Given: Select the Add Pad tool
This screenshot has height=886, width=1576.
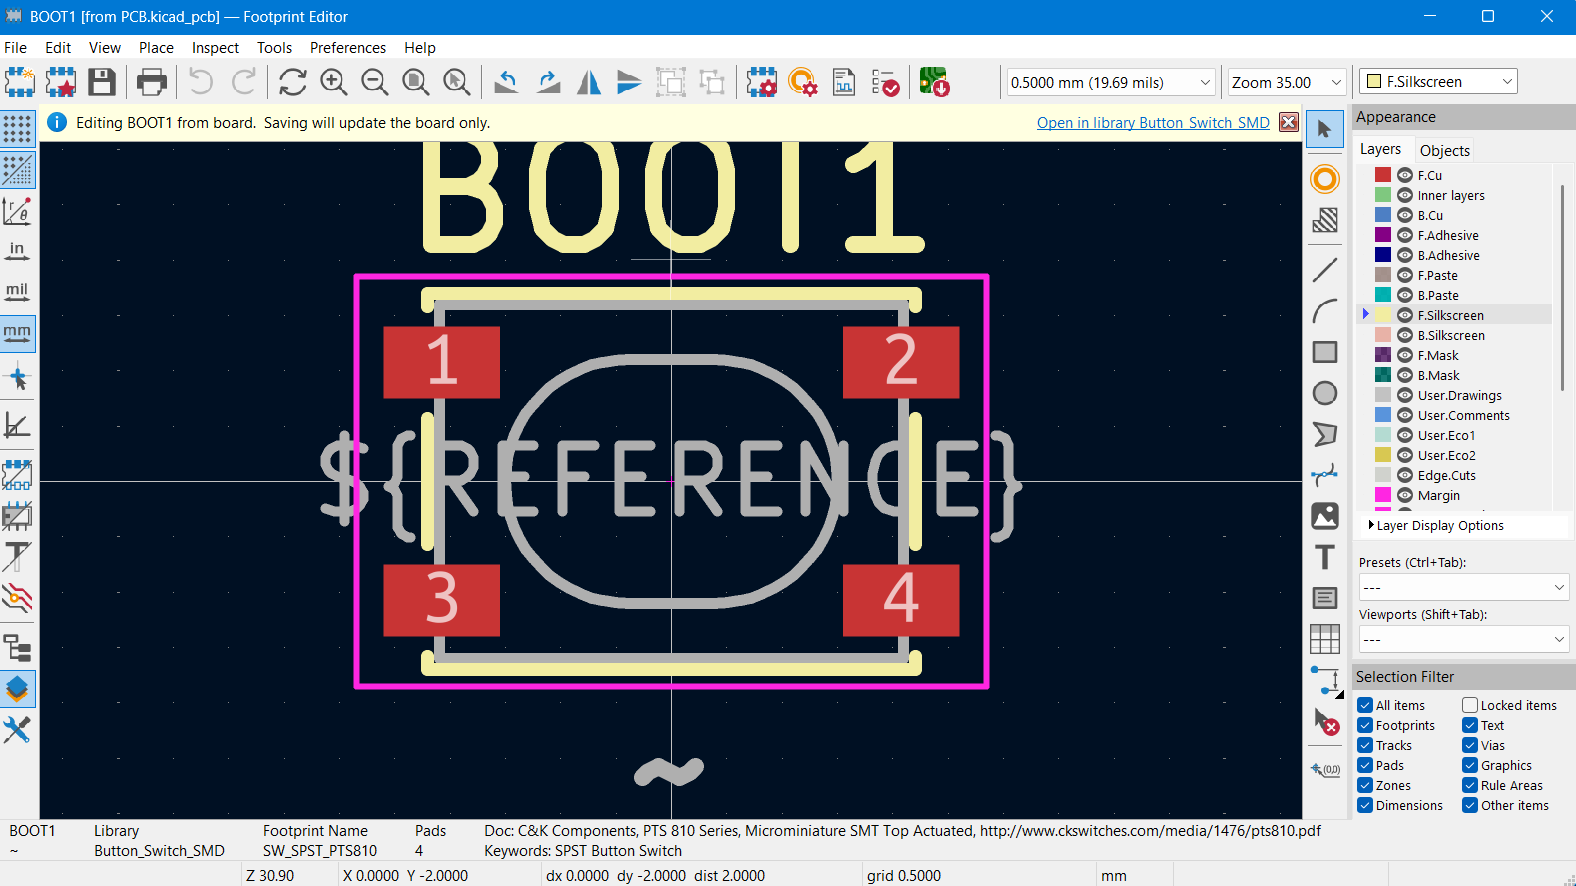Looking at the screenshot, I should pos(1324,179).
